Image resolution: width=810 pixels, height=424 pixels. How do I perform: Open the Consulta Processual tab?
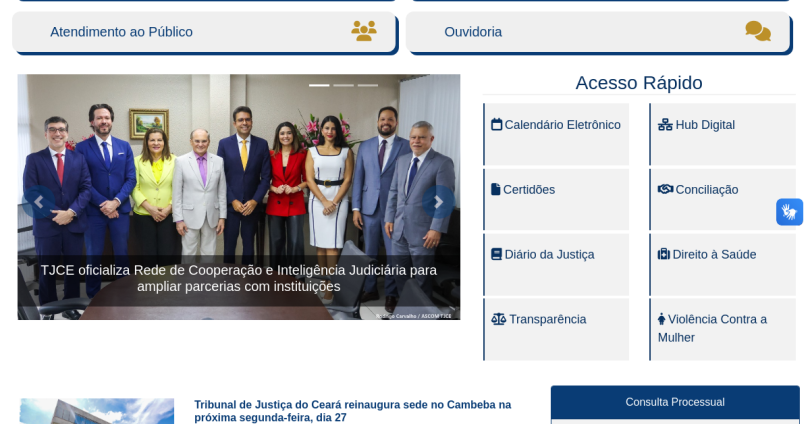(x=675, y=402)
